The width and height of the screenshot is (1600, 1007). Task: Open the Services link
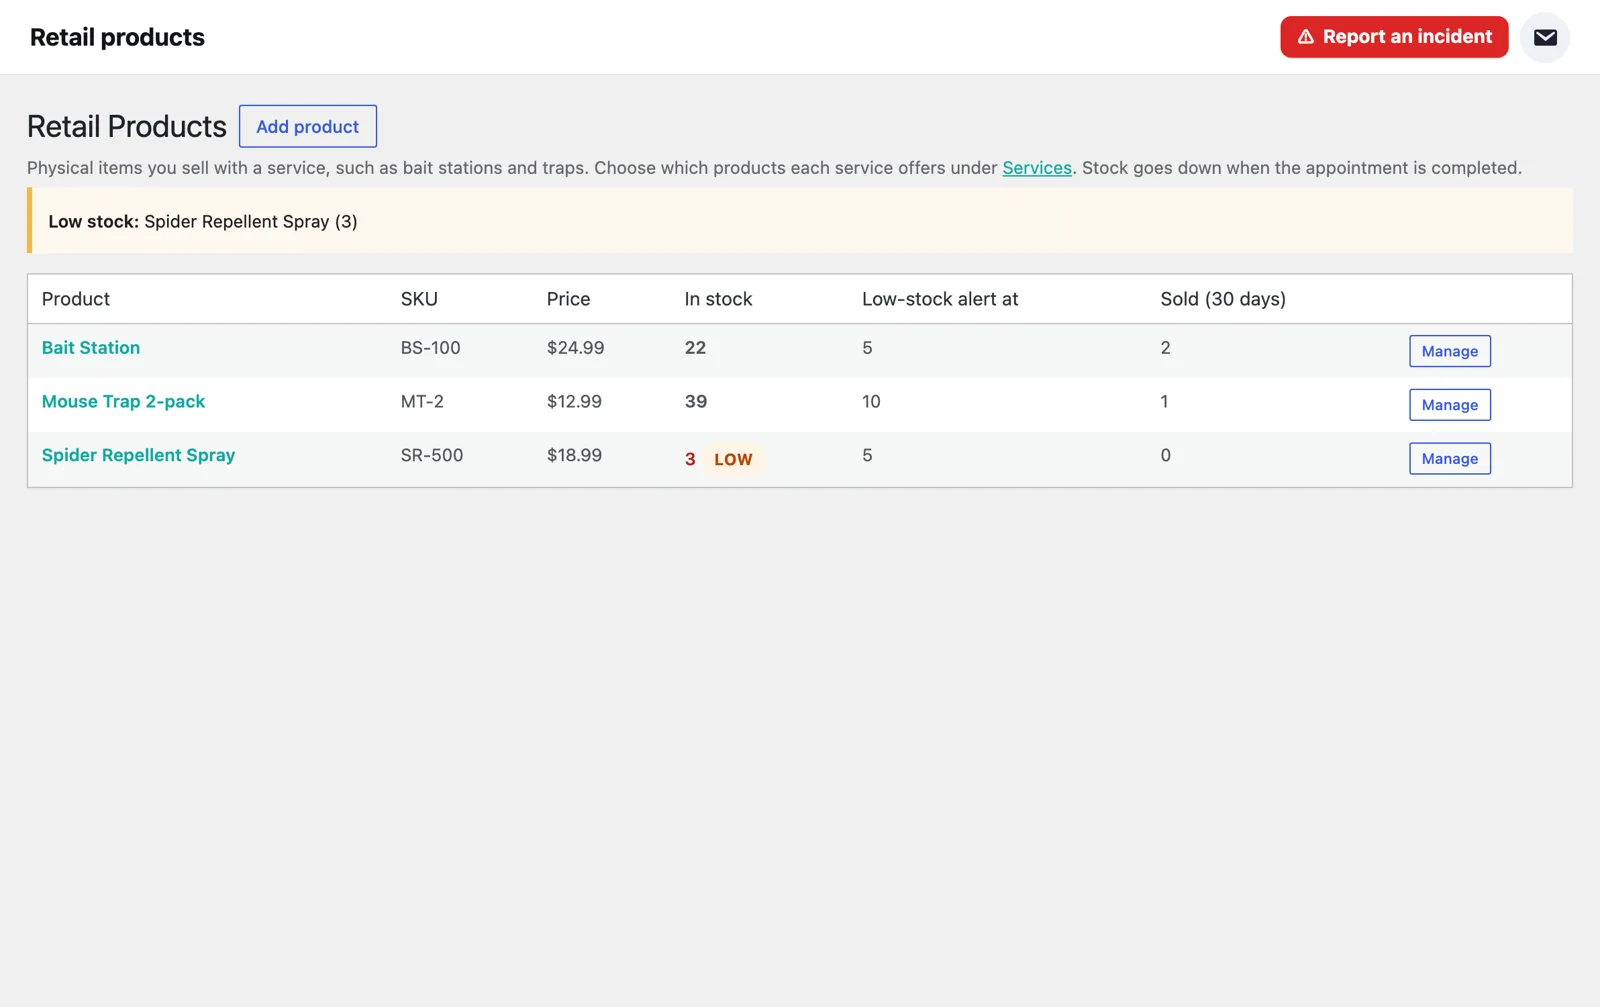point(1036,168)
